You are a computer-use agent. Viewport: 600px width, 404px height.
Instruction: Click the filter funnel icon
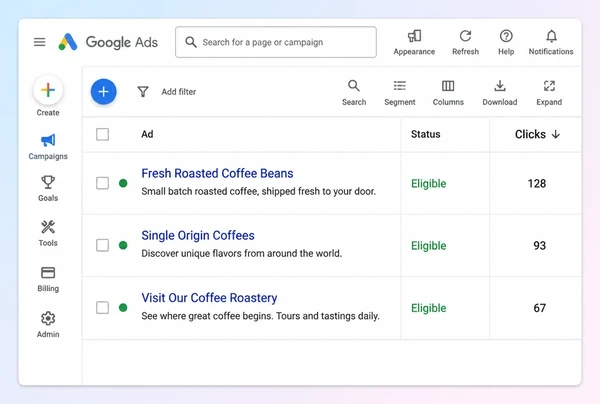pos(143,91)
